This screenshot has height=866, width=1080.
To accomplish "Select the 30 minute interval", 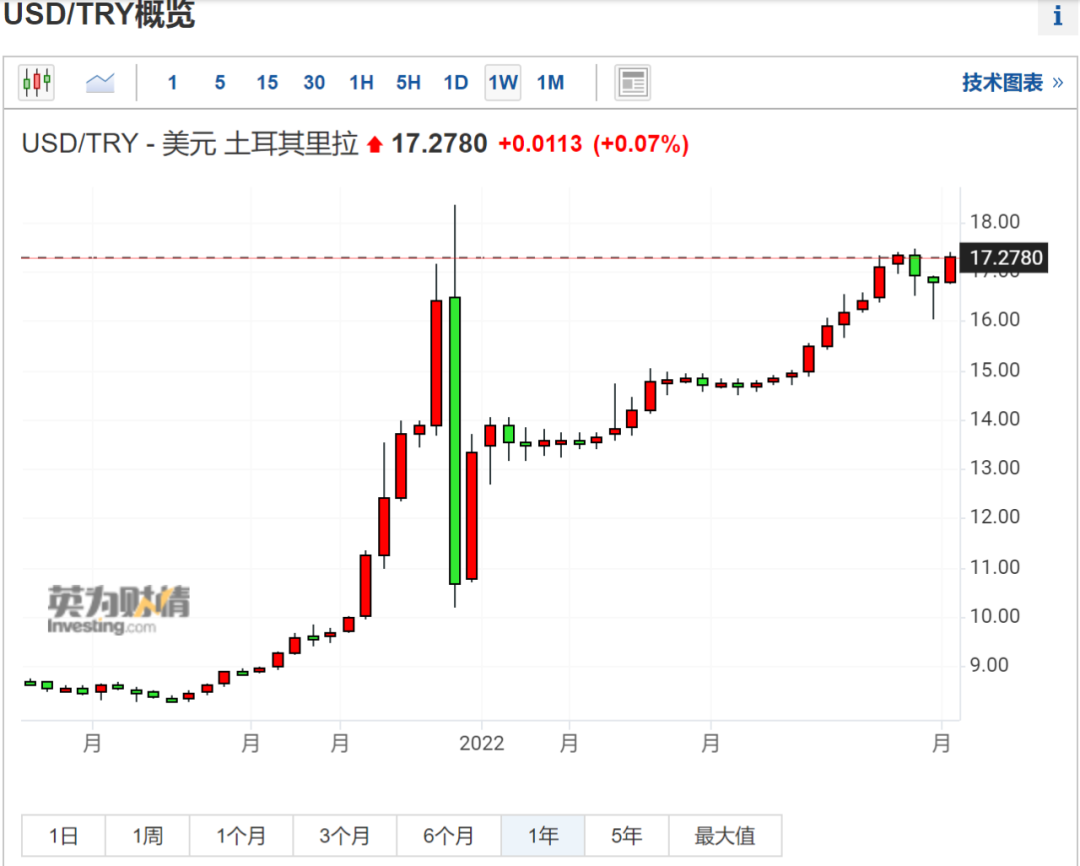I will tap(314, 83).
